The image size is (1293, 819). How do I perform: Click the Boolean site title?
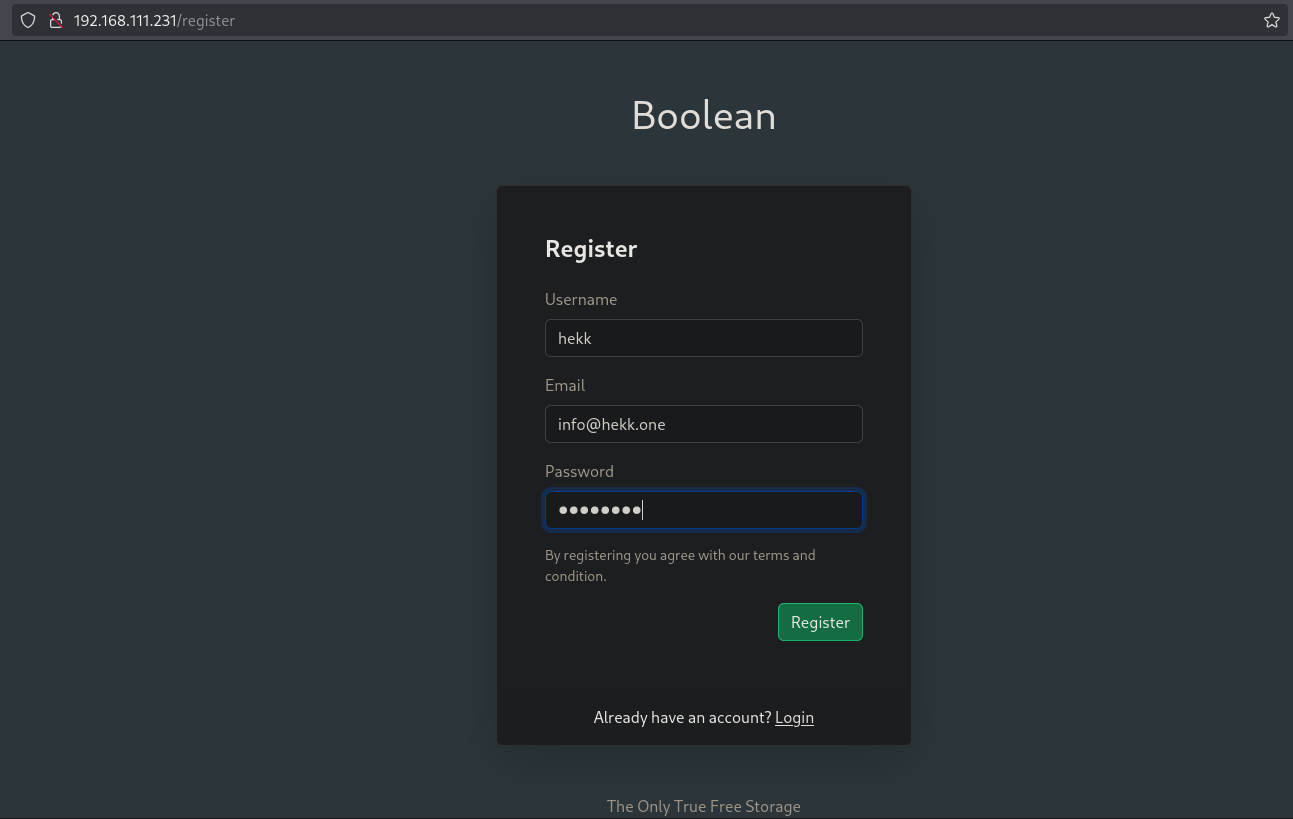click(x=703, y=116)
